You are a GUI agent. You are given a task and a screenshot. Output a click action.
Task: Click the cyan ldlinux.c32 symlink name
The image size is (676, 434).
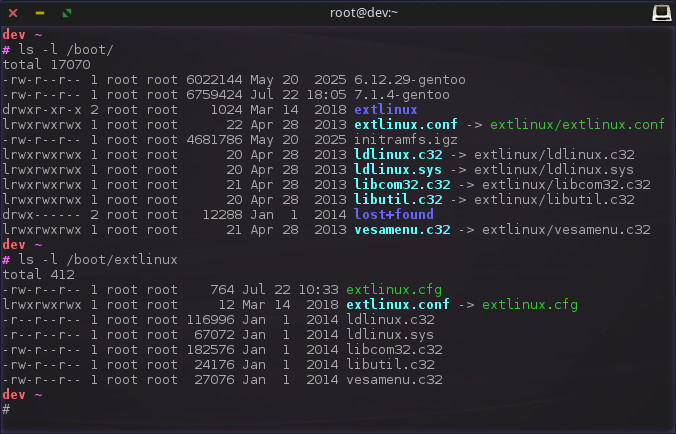point(398,155)
